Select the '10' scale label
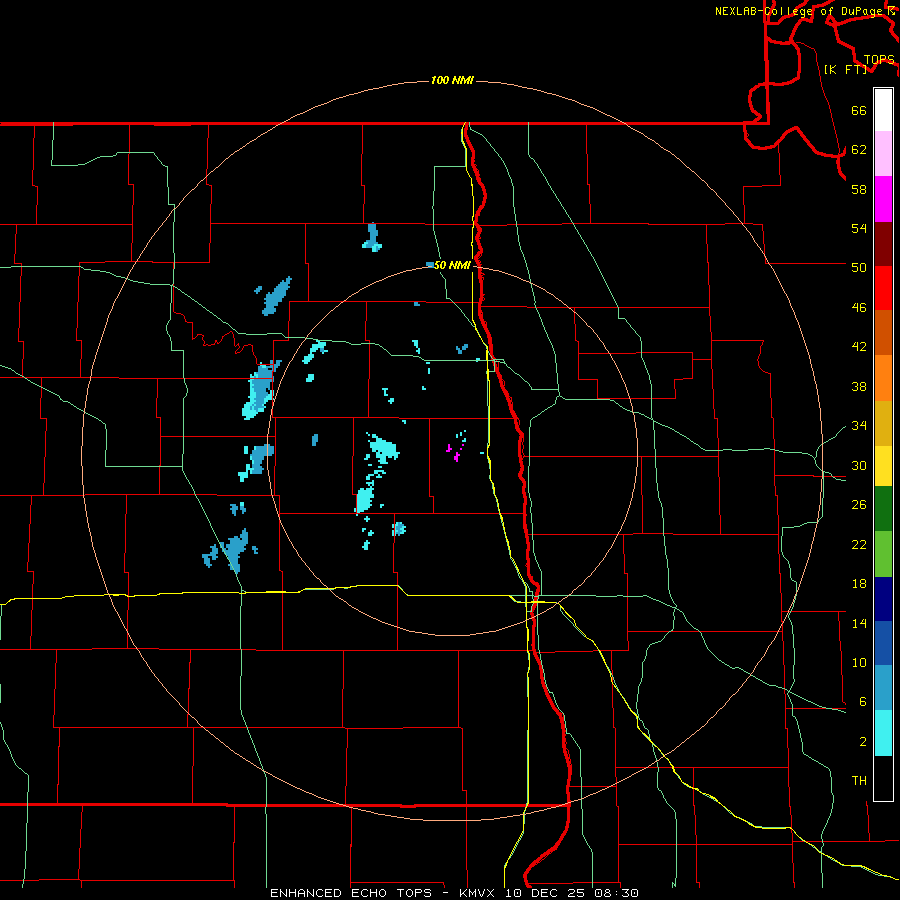 pos(859,662)
